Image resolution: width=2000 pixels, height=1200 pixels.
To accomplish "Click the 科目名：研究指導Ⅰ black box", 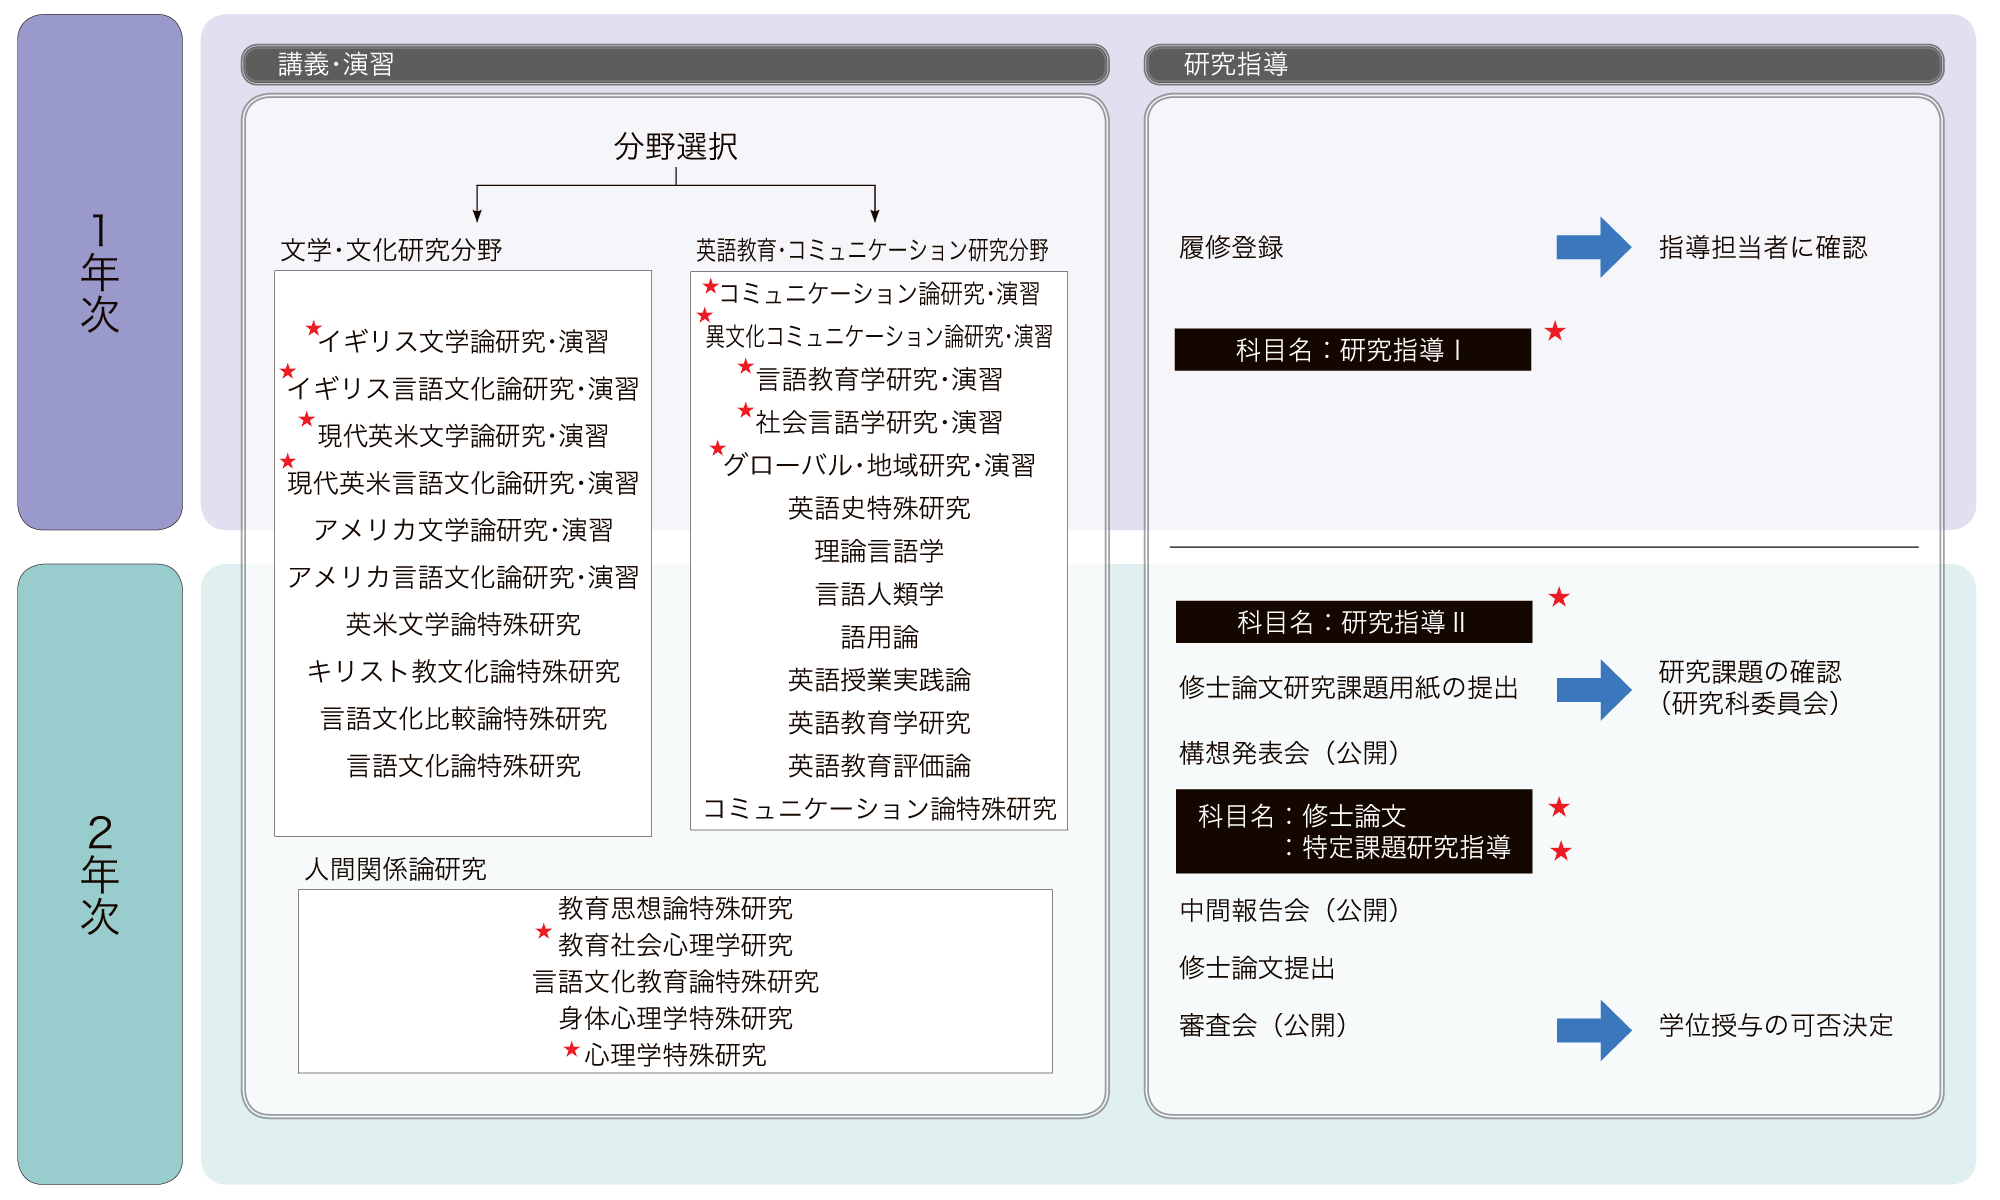I will pyautogui.click(x=1352, y=350).
